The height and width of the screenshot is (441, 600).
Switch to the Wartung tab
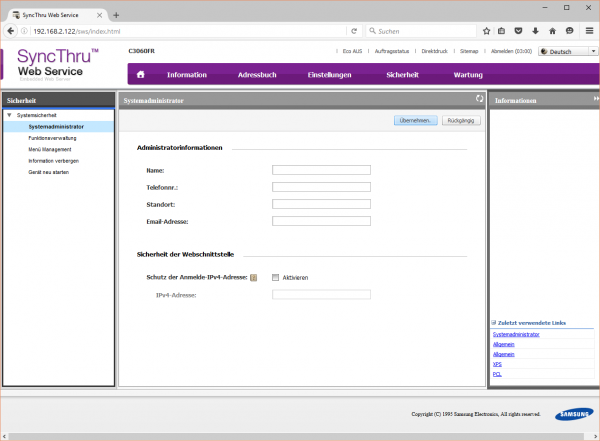(469, 74)
